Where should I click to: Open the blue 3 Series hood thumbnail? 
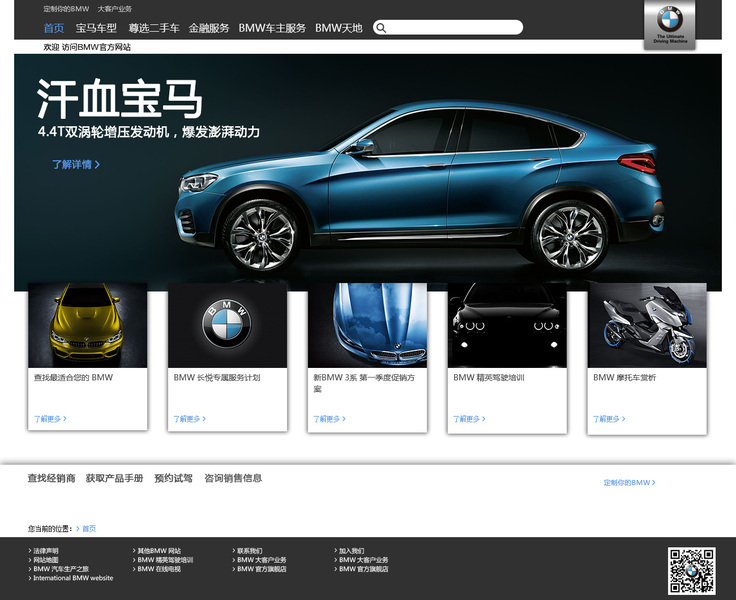(367, 325)
